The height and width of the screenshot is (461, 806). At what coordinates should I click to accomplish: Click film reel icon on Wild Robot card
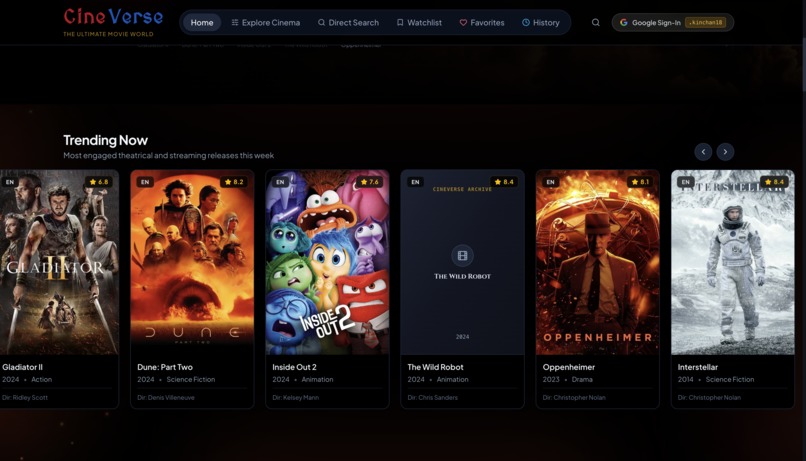point(462,255)
